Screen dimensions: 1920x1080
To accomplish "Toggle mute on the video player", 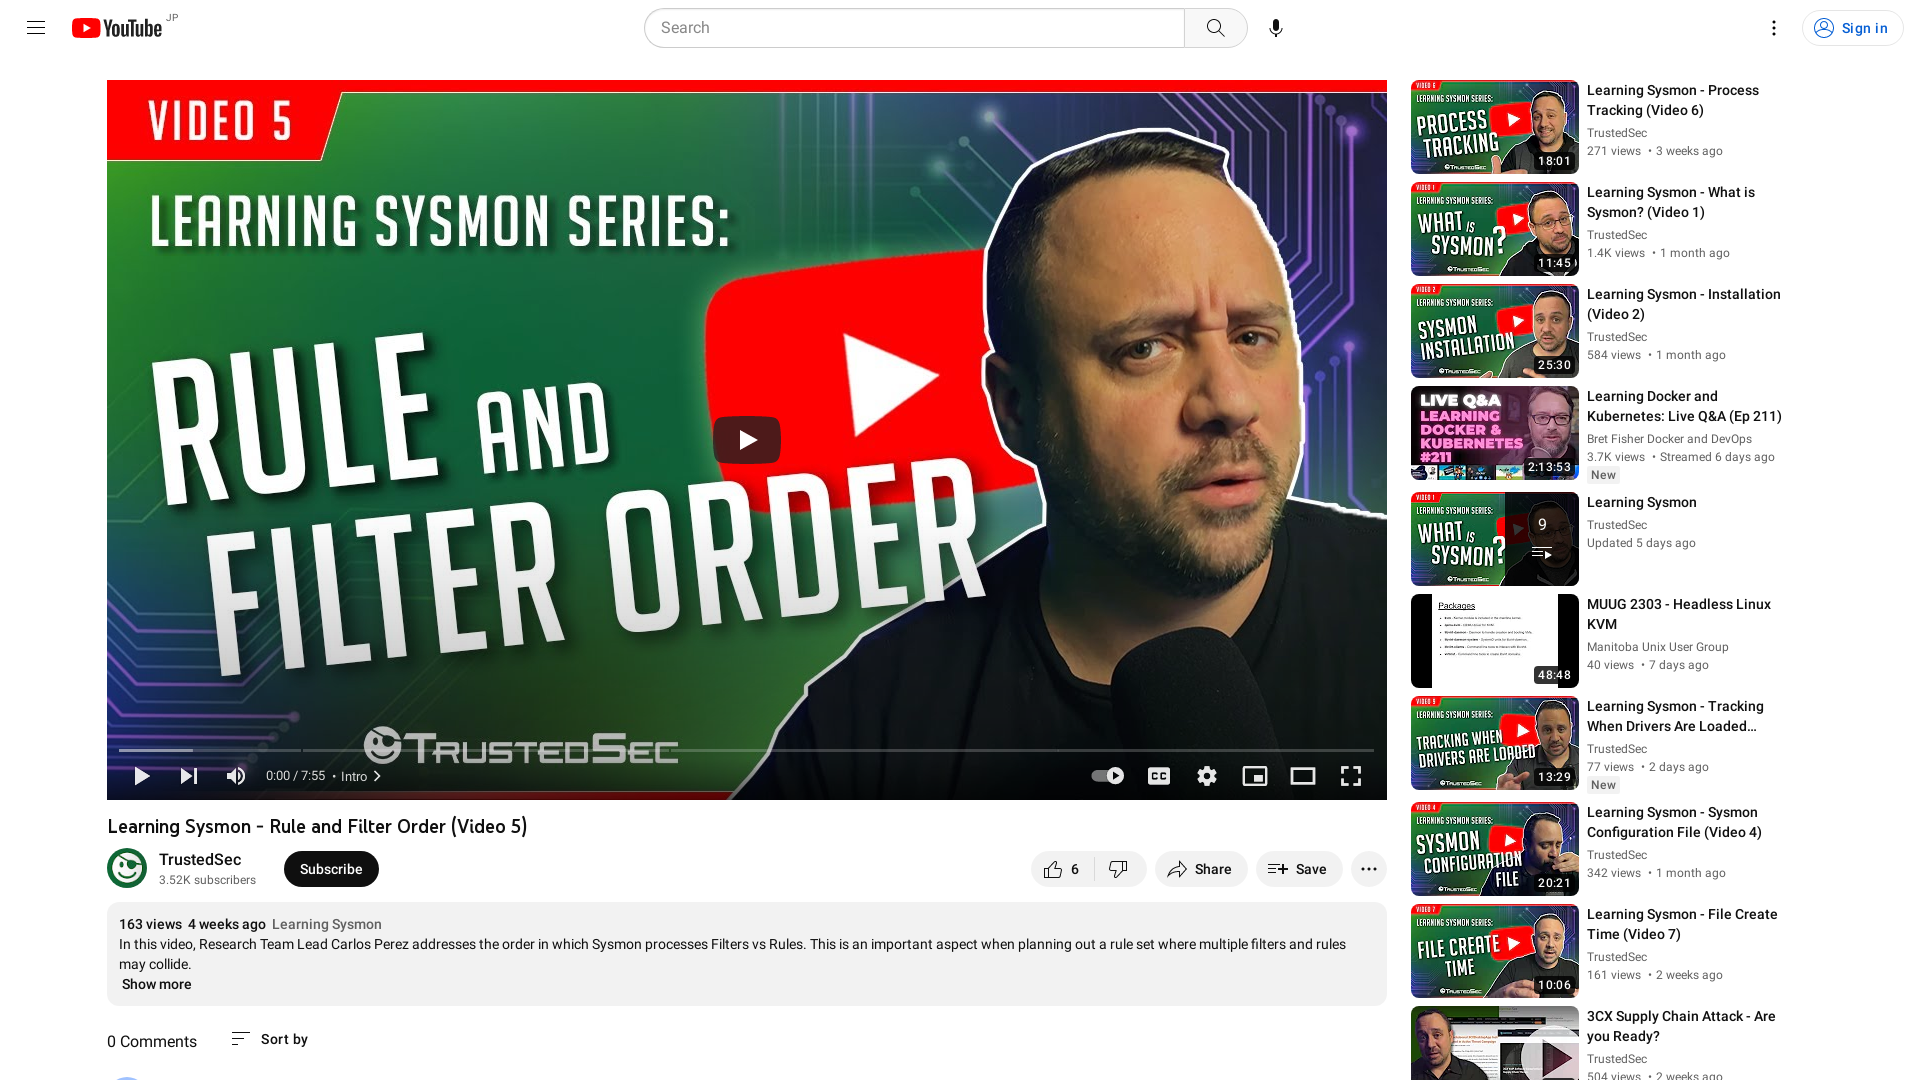I will [236, 775].
